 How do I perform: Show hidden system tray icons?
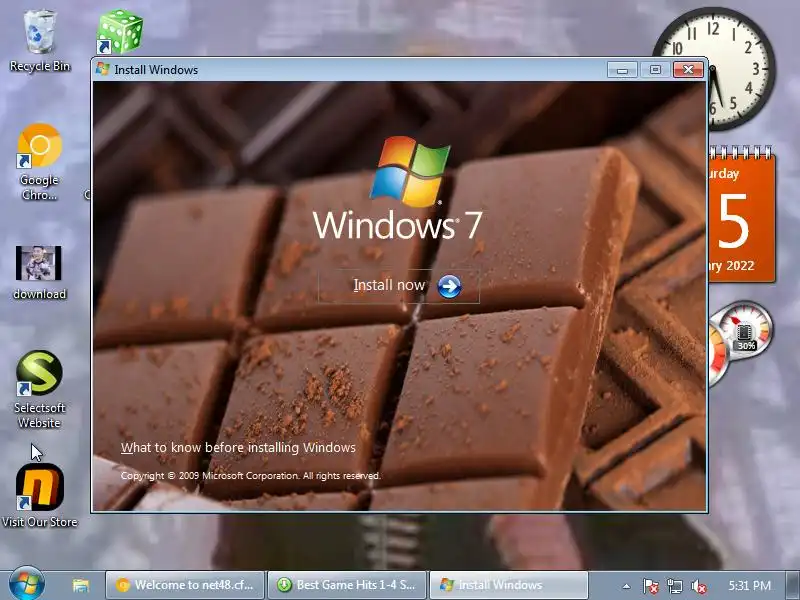coord(626,586)
